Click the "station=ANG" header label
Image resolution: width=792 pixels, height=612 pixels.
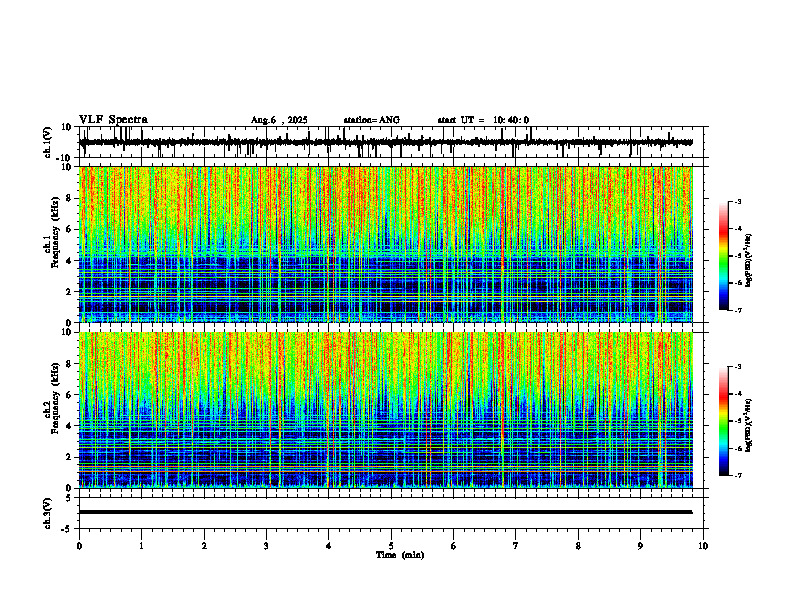click(x=372, y=120)
